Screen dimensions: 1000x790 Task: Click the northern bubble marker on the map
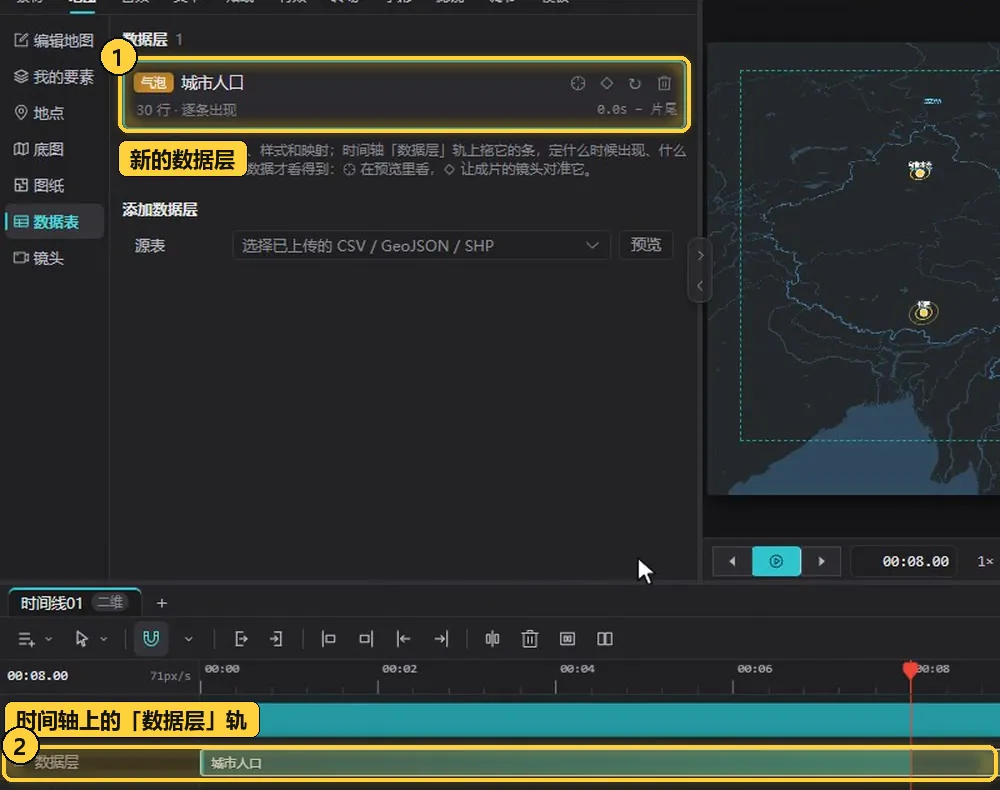pos(920,173)
